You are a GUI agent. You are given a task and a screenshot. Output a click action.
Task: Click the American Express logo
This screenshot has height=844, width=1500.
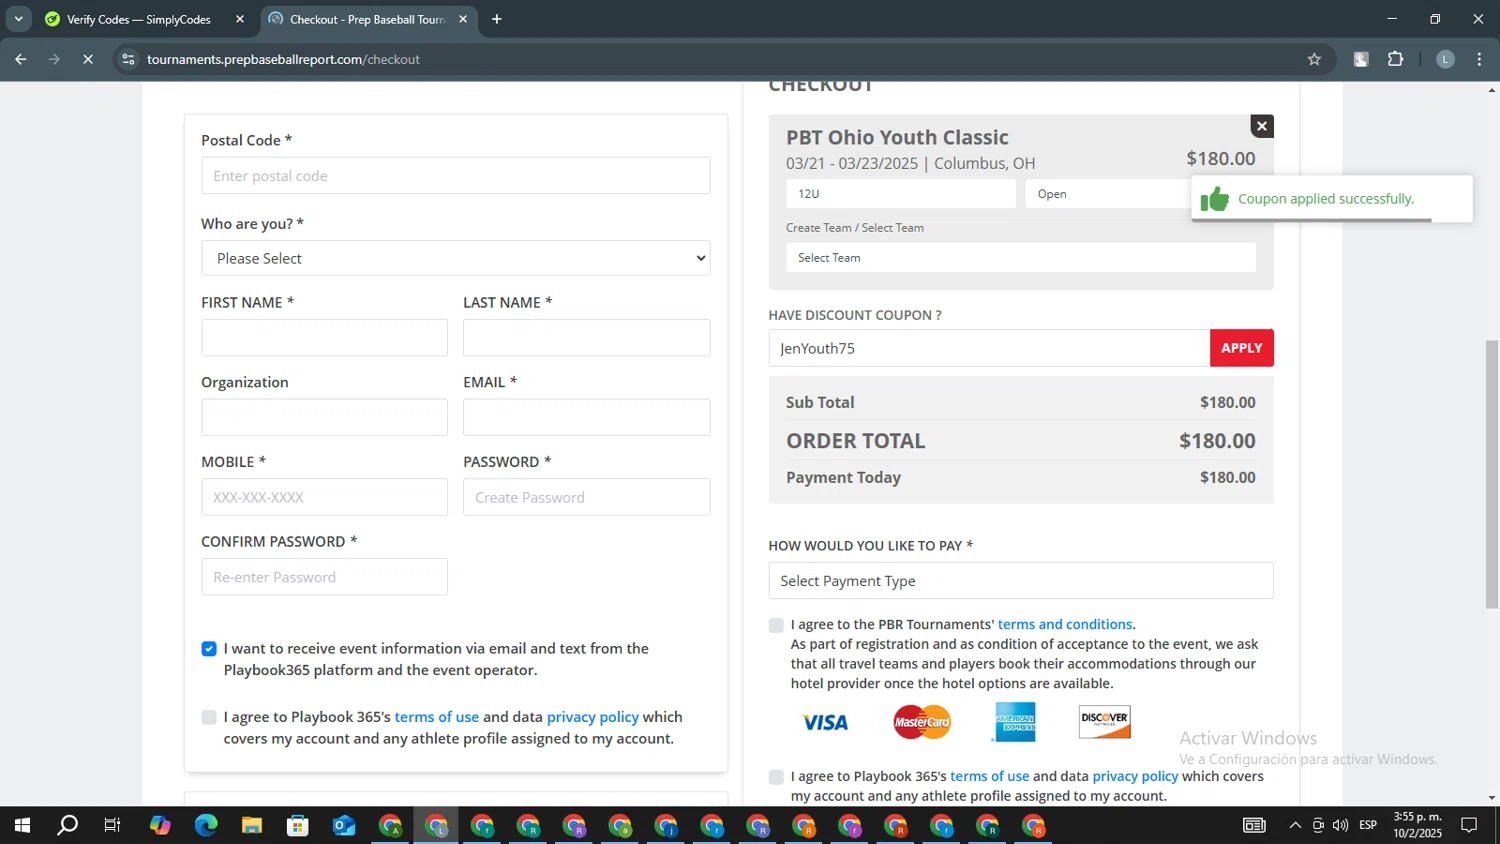(x=1015, y=722)
